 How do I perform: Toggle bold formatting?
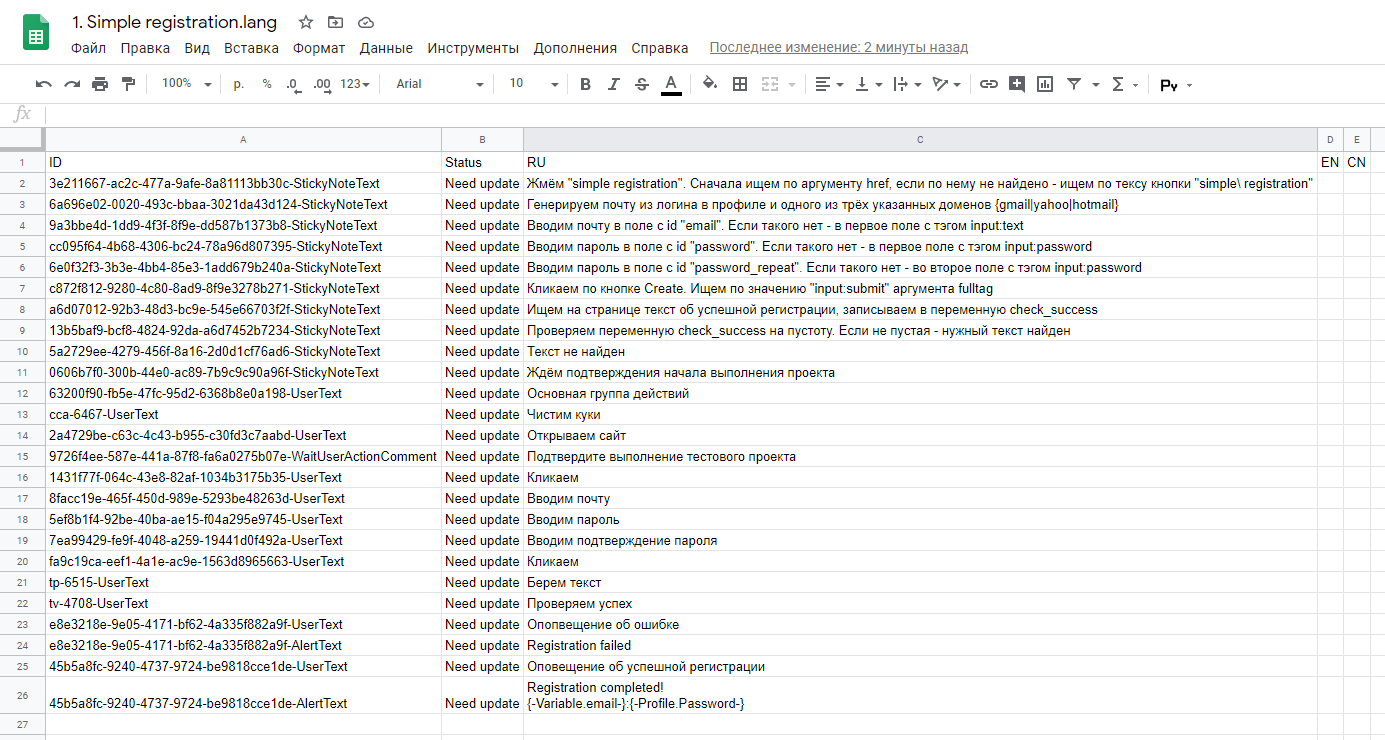point(585,84)
